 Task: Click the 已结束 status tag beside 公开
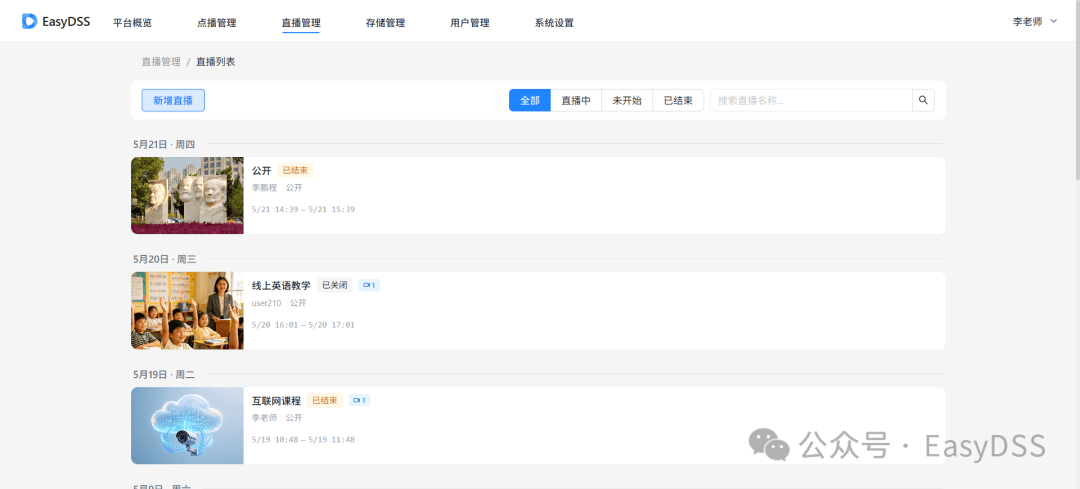tap(295, 170)
